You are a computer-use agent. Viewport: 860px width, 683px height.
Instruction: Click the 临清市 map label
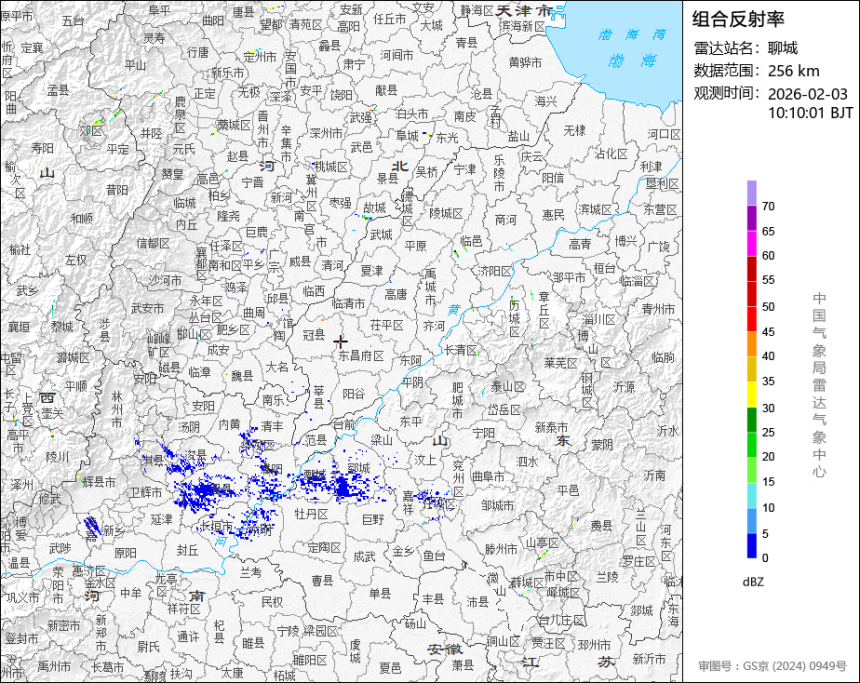348,303
